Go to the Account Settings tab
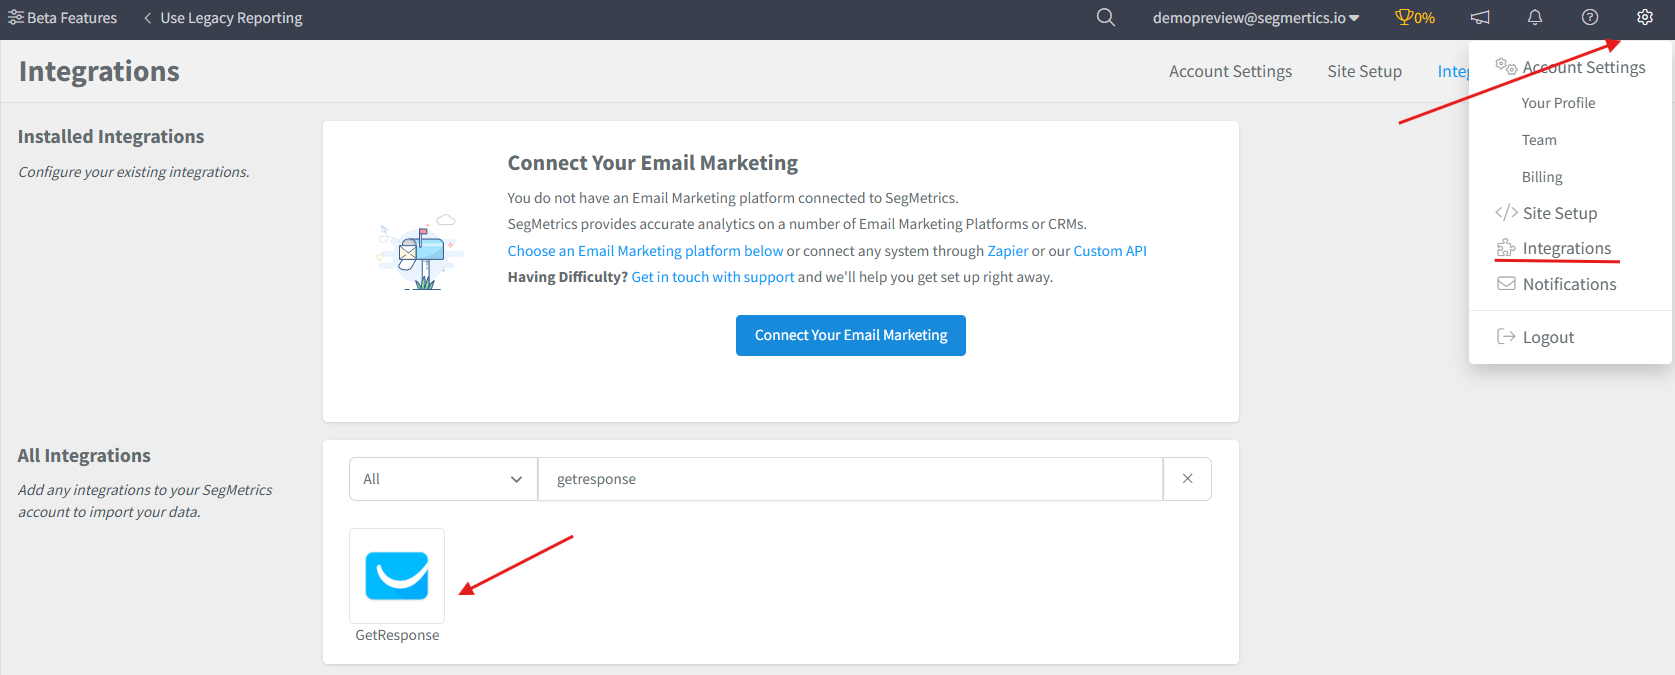 tap(1230, 71)
